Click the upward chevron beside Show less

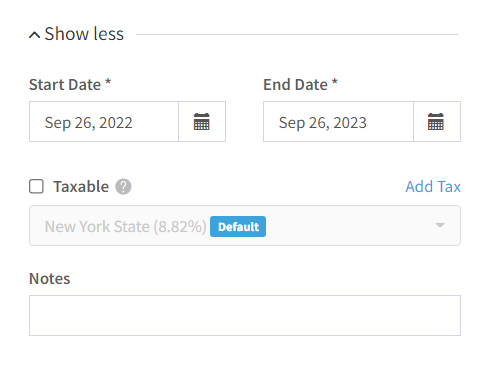35,35
